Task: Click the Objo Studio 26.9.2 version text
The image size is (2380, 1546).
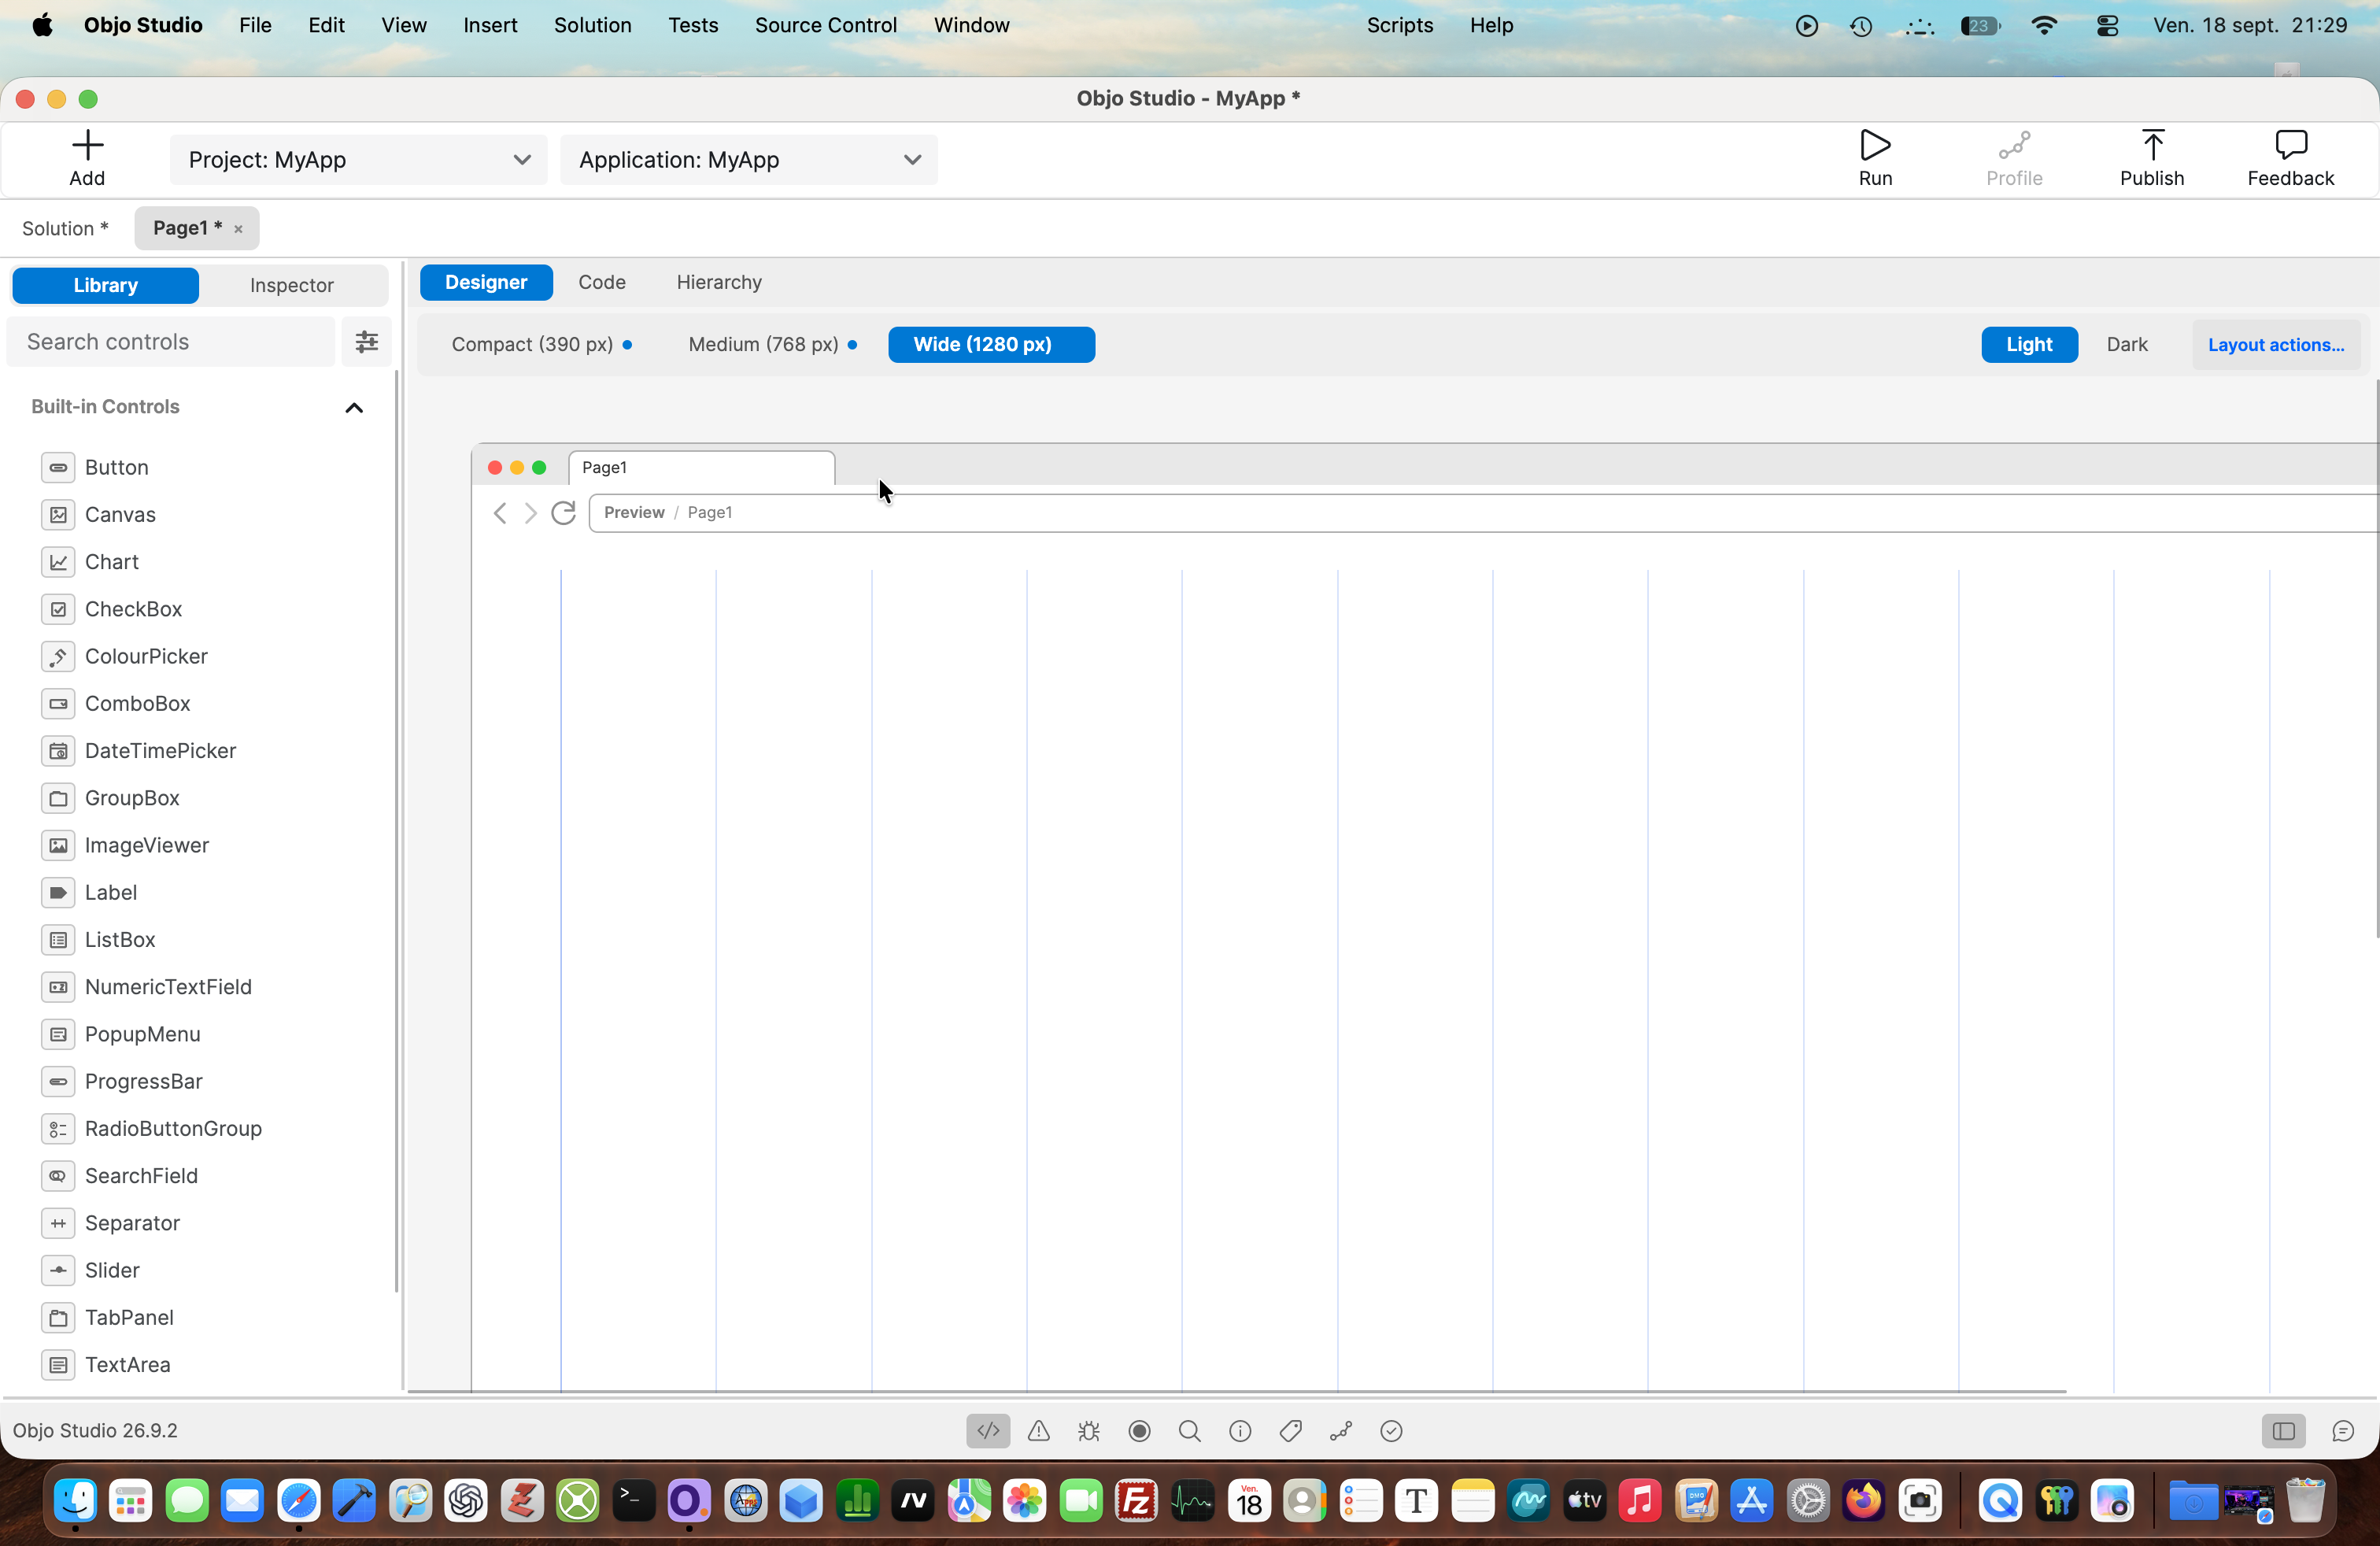Action: pyautogui.click(x=95, y=1430)
